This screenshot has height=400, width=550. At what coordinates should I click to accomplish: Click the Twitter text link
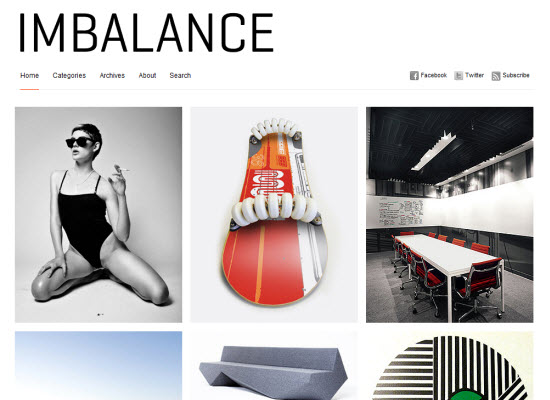click(474, 75)
